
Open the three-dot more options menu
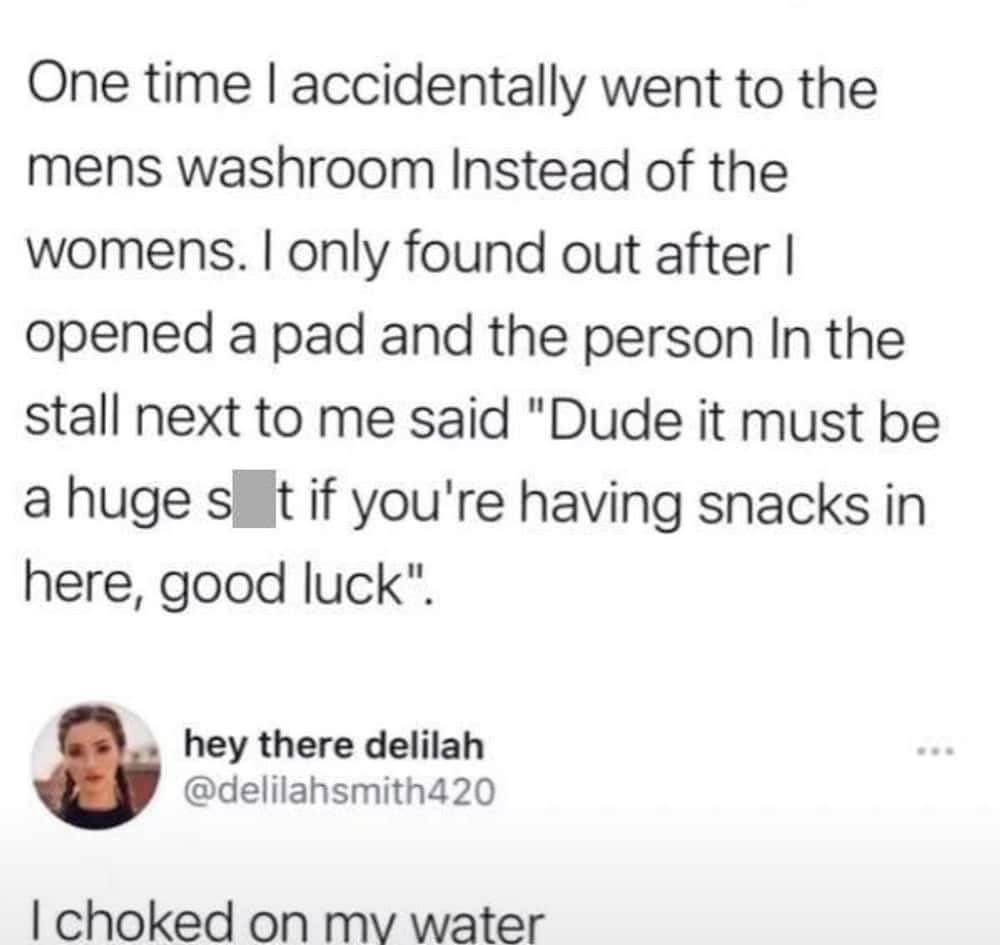click(936, 751)
